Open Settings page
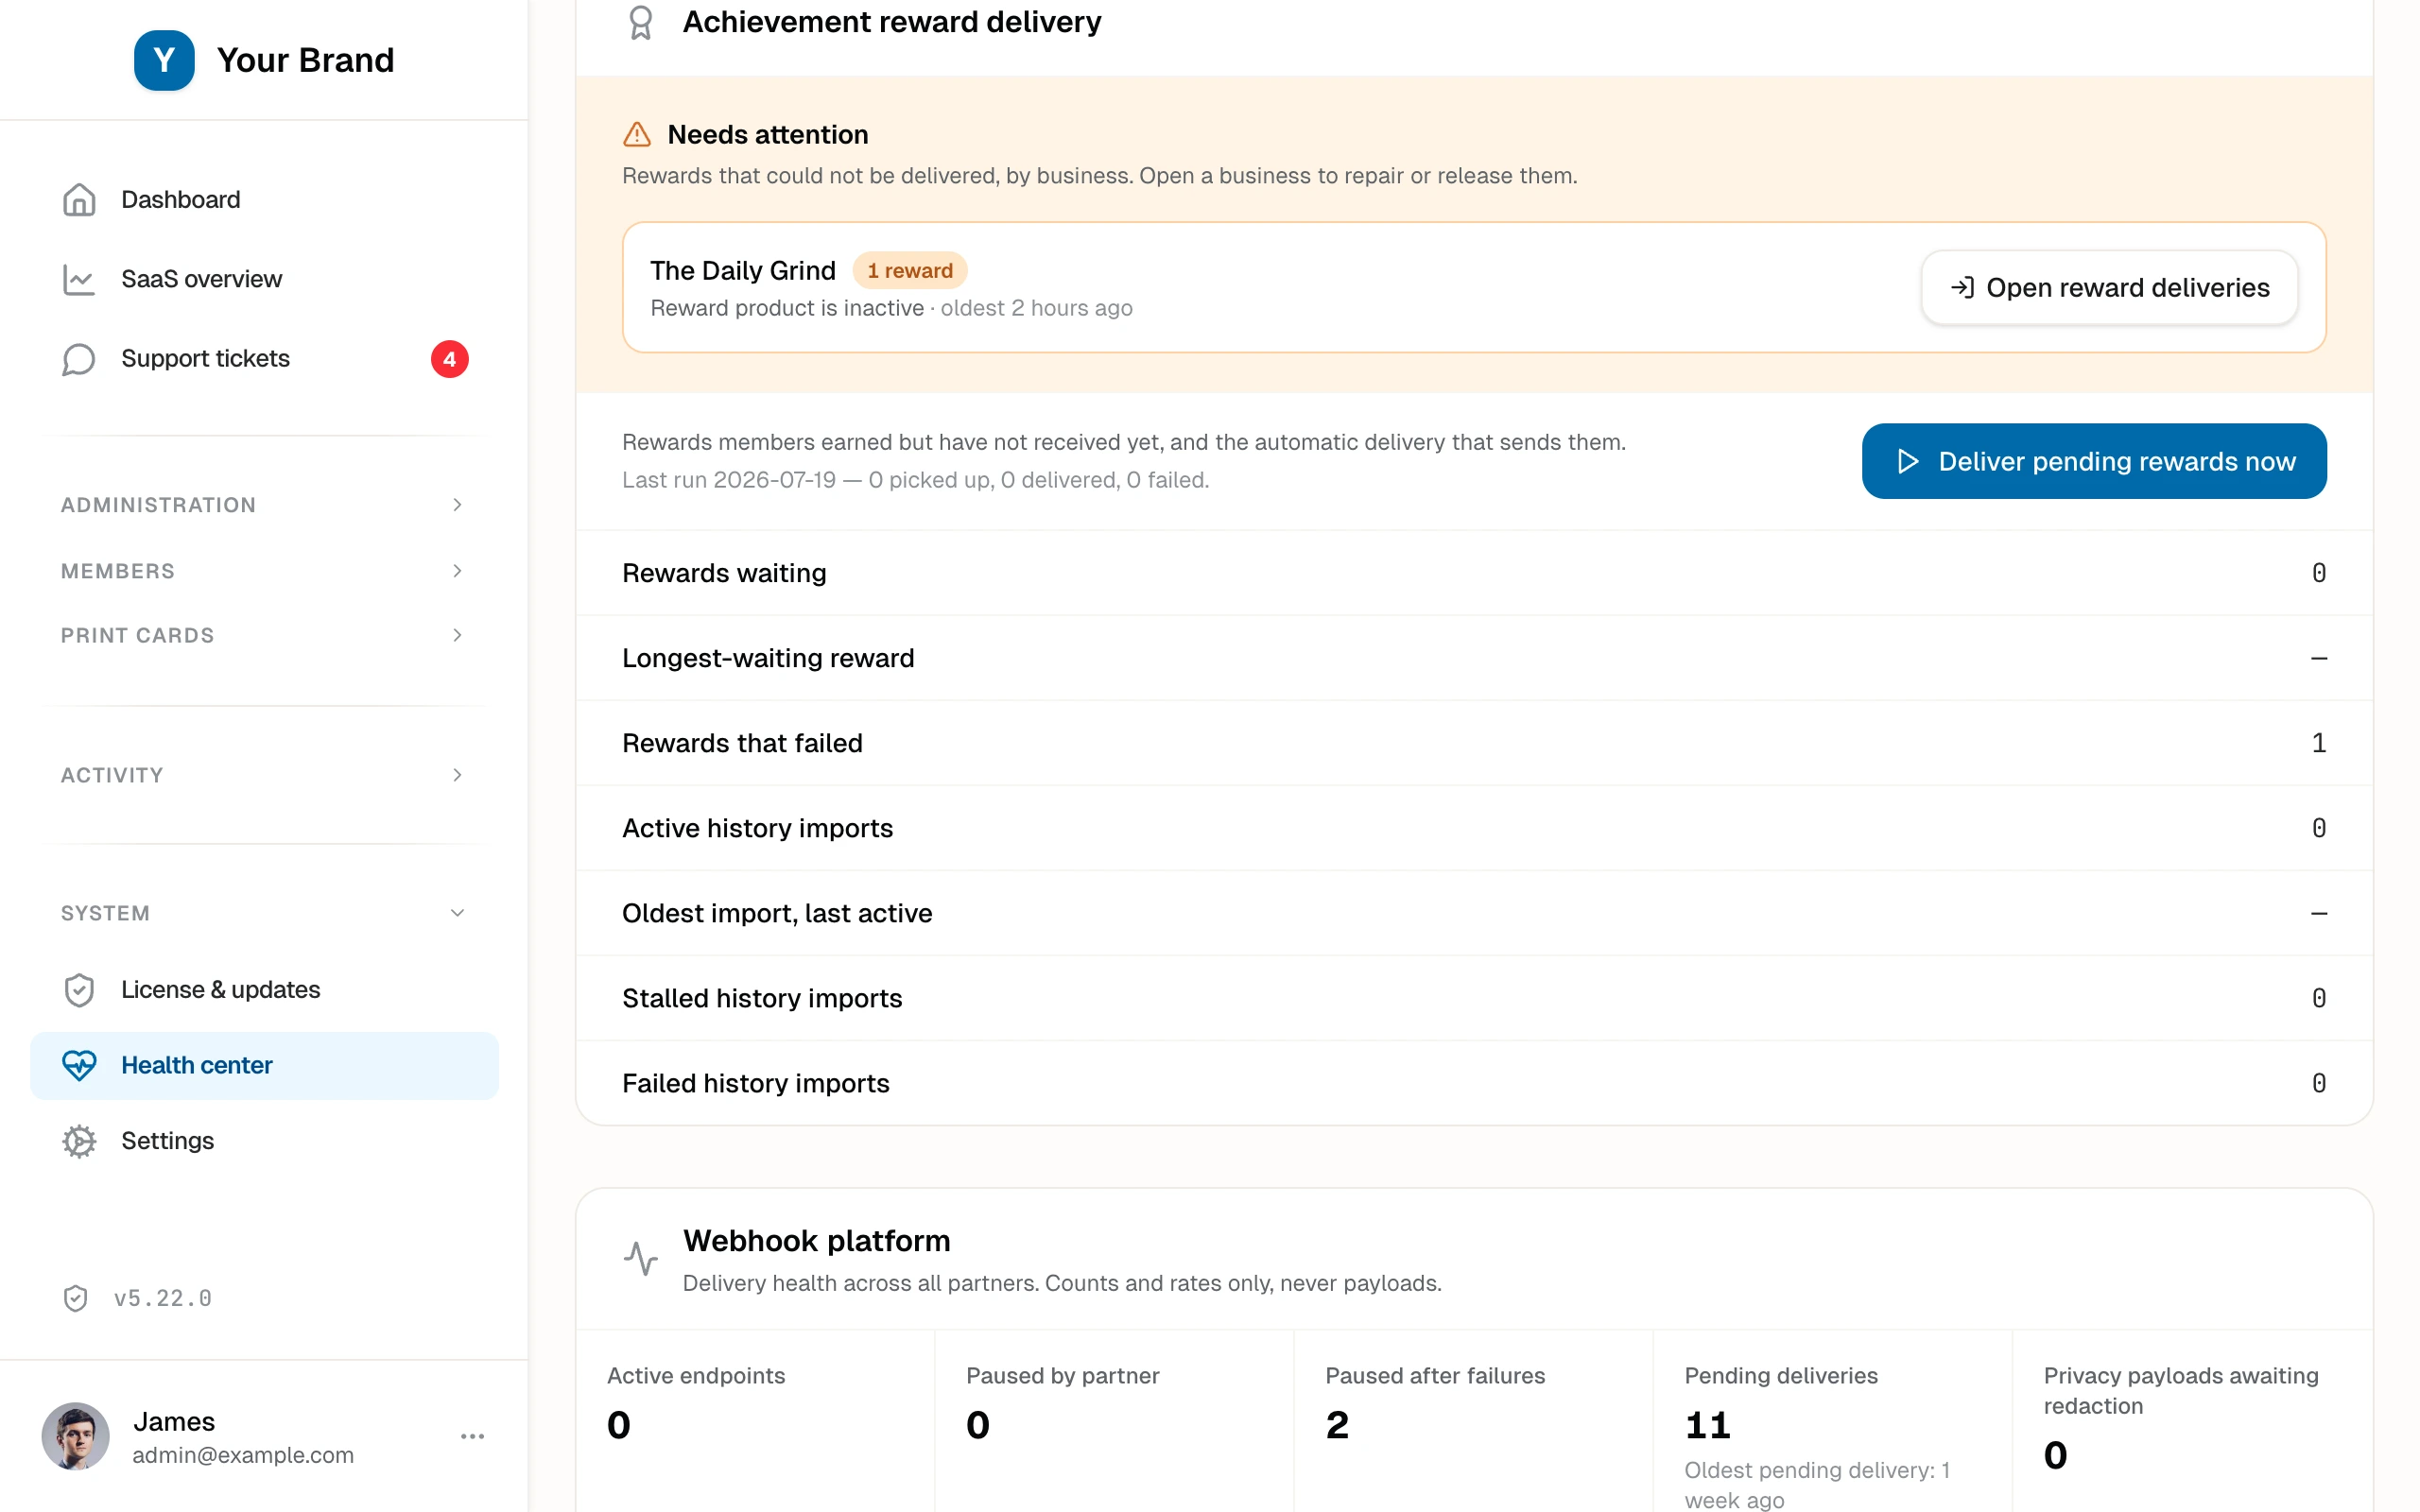The image size is (2420, 1512). (x=264, y=1141)
